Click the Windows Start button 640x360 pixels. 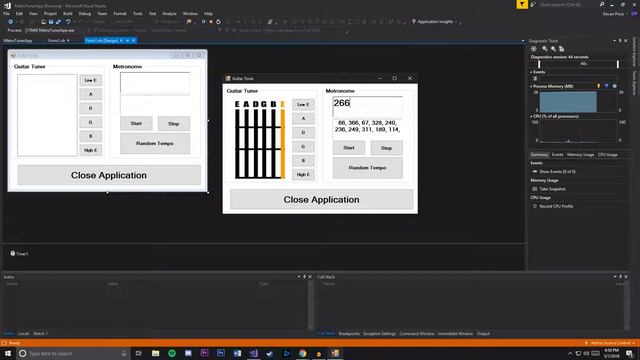click(x=8, y=353)
